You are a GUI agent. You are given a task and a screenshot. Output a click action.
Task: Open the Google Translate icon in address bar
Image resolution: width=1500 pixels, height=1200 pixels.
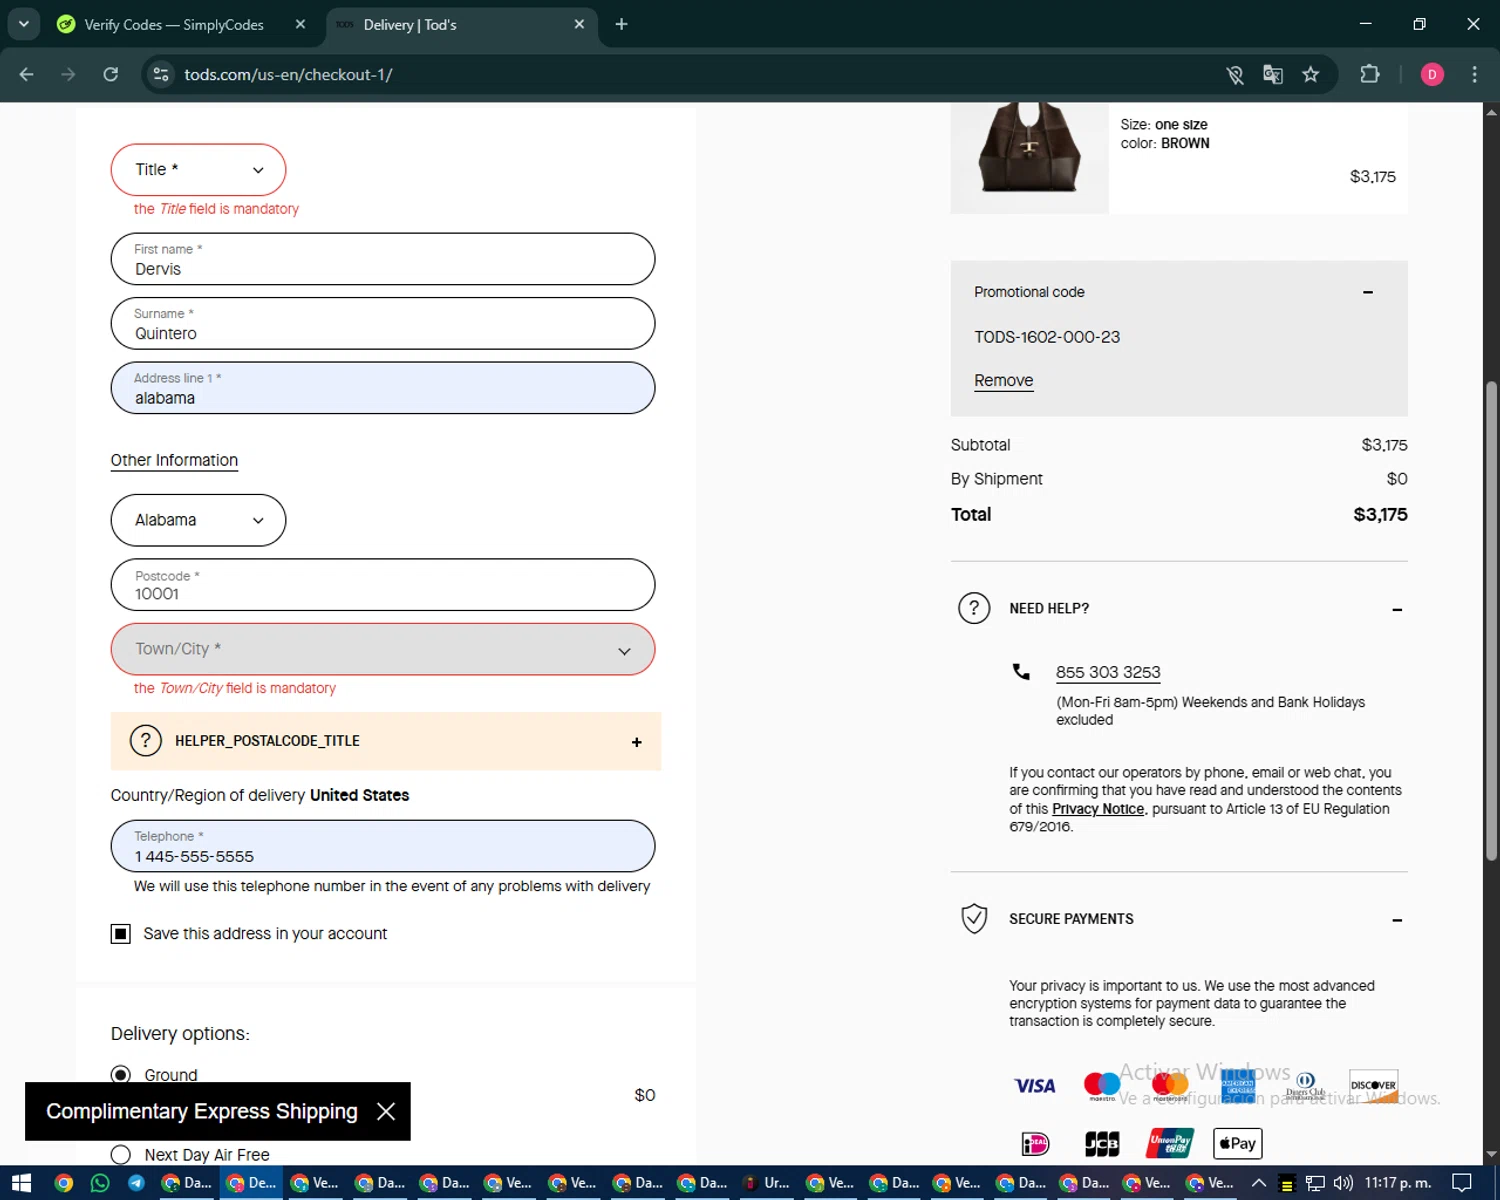pos(1272,74)
